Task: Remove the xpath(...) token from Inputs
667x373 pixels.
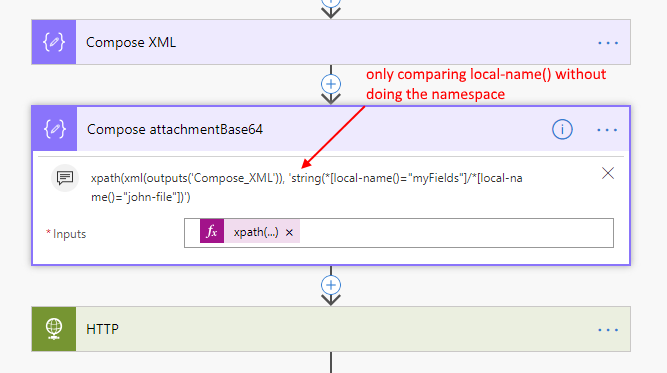Action: [289, 233]
